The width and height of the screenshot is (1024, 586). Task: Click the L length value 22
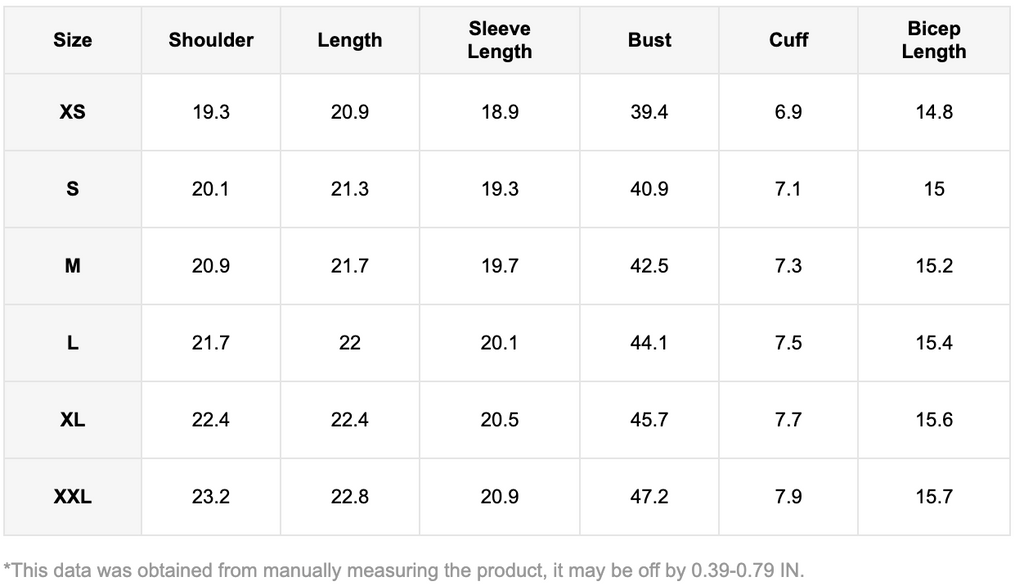coord(350,343)
